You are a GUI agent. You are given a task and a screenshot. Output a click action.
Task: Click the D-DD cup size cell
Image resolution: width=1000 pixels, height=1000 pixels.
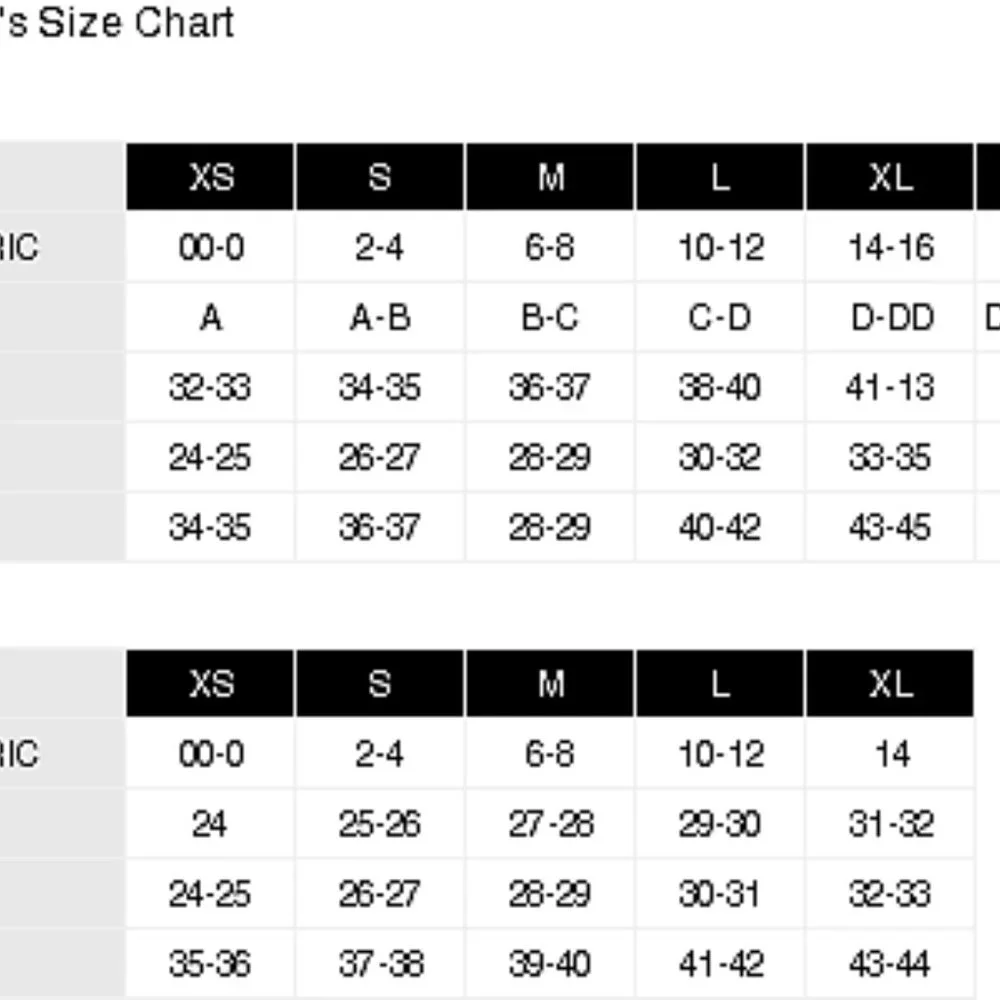[x=890, y=317]
